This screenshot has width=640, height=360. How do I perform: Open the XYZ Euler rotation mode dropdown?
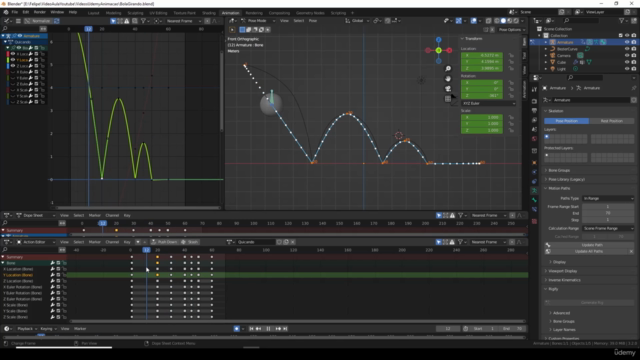489,103
